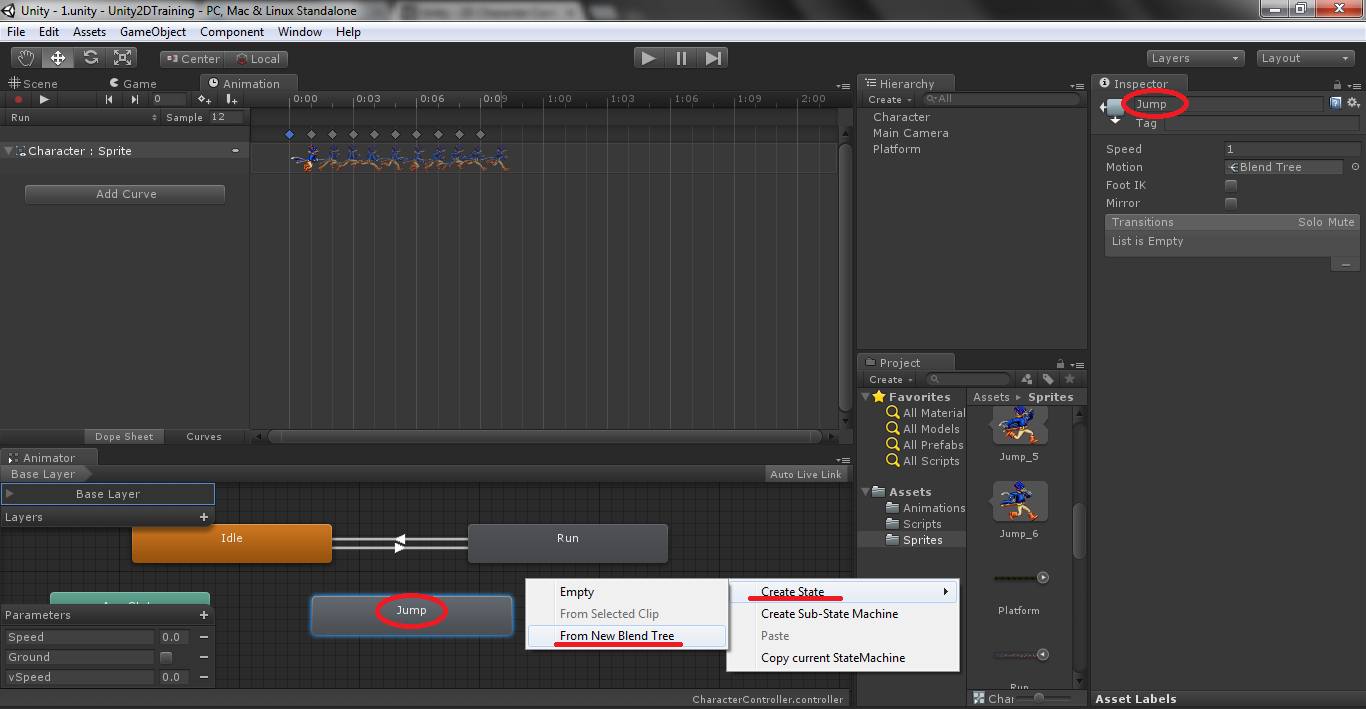1366x709 pixels.
Task: Select the Move tool
Action: point(58,58)
